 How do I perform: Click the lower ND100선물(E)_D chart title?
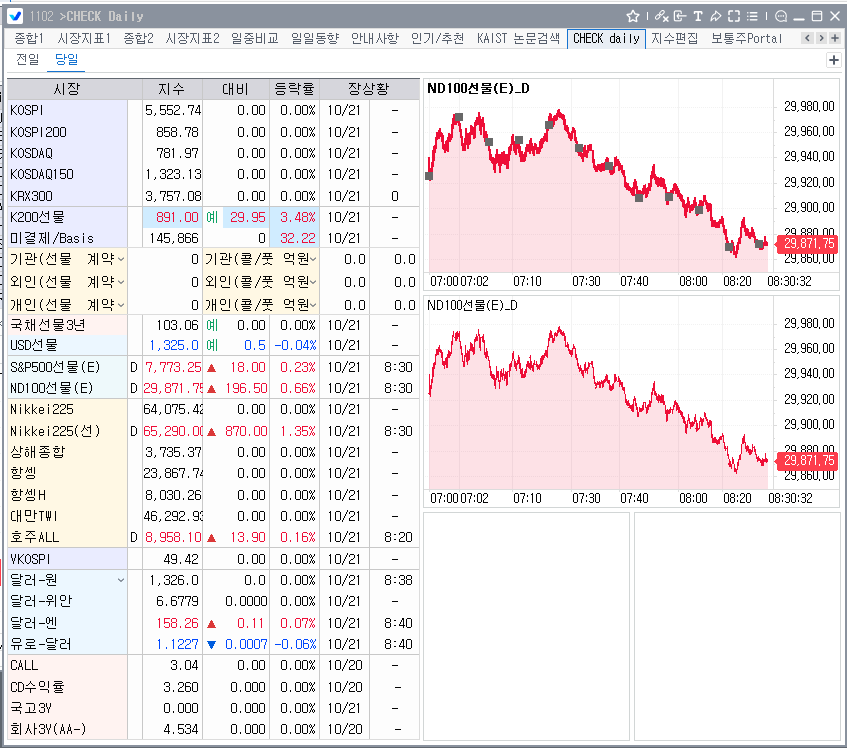coord(472,306)
